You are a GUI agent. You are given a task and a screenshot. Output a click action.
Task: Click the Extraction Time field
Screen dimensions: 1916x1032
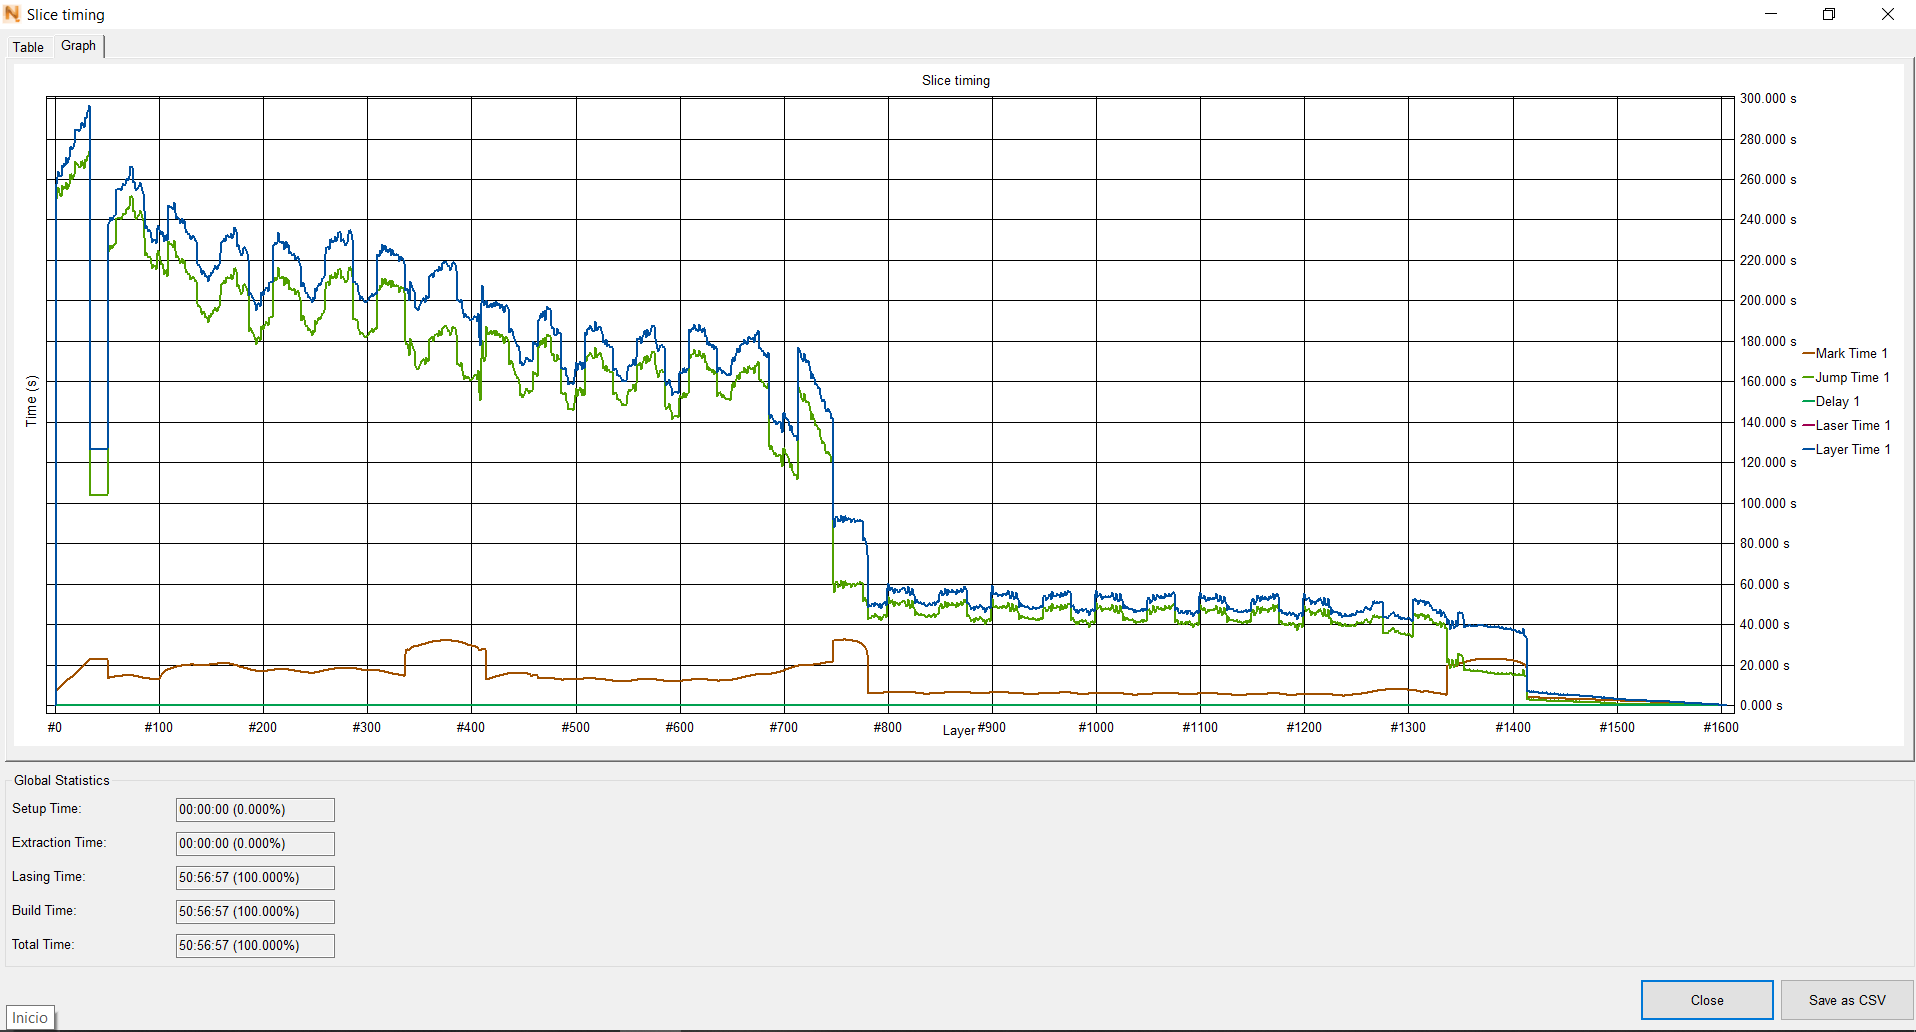pos(255,844)
